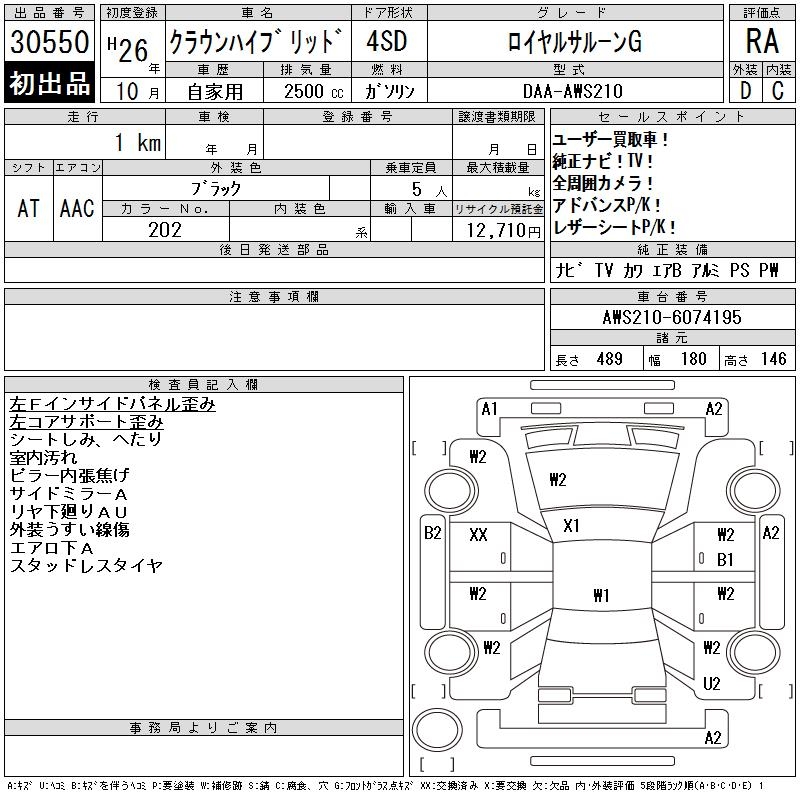
Task: Select chassis number AWS210-6074195
Action: pyautogui.click(x=672, y=317)
